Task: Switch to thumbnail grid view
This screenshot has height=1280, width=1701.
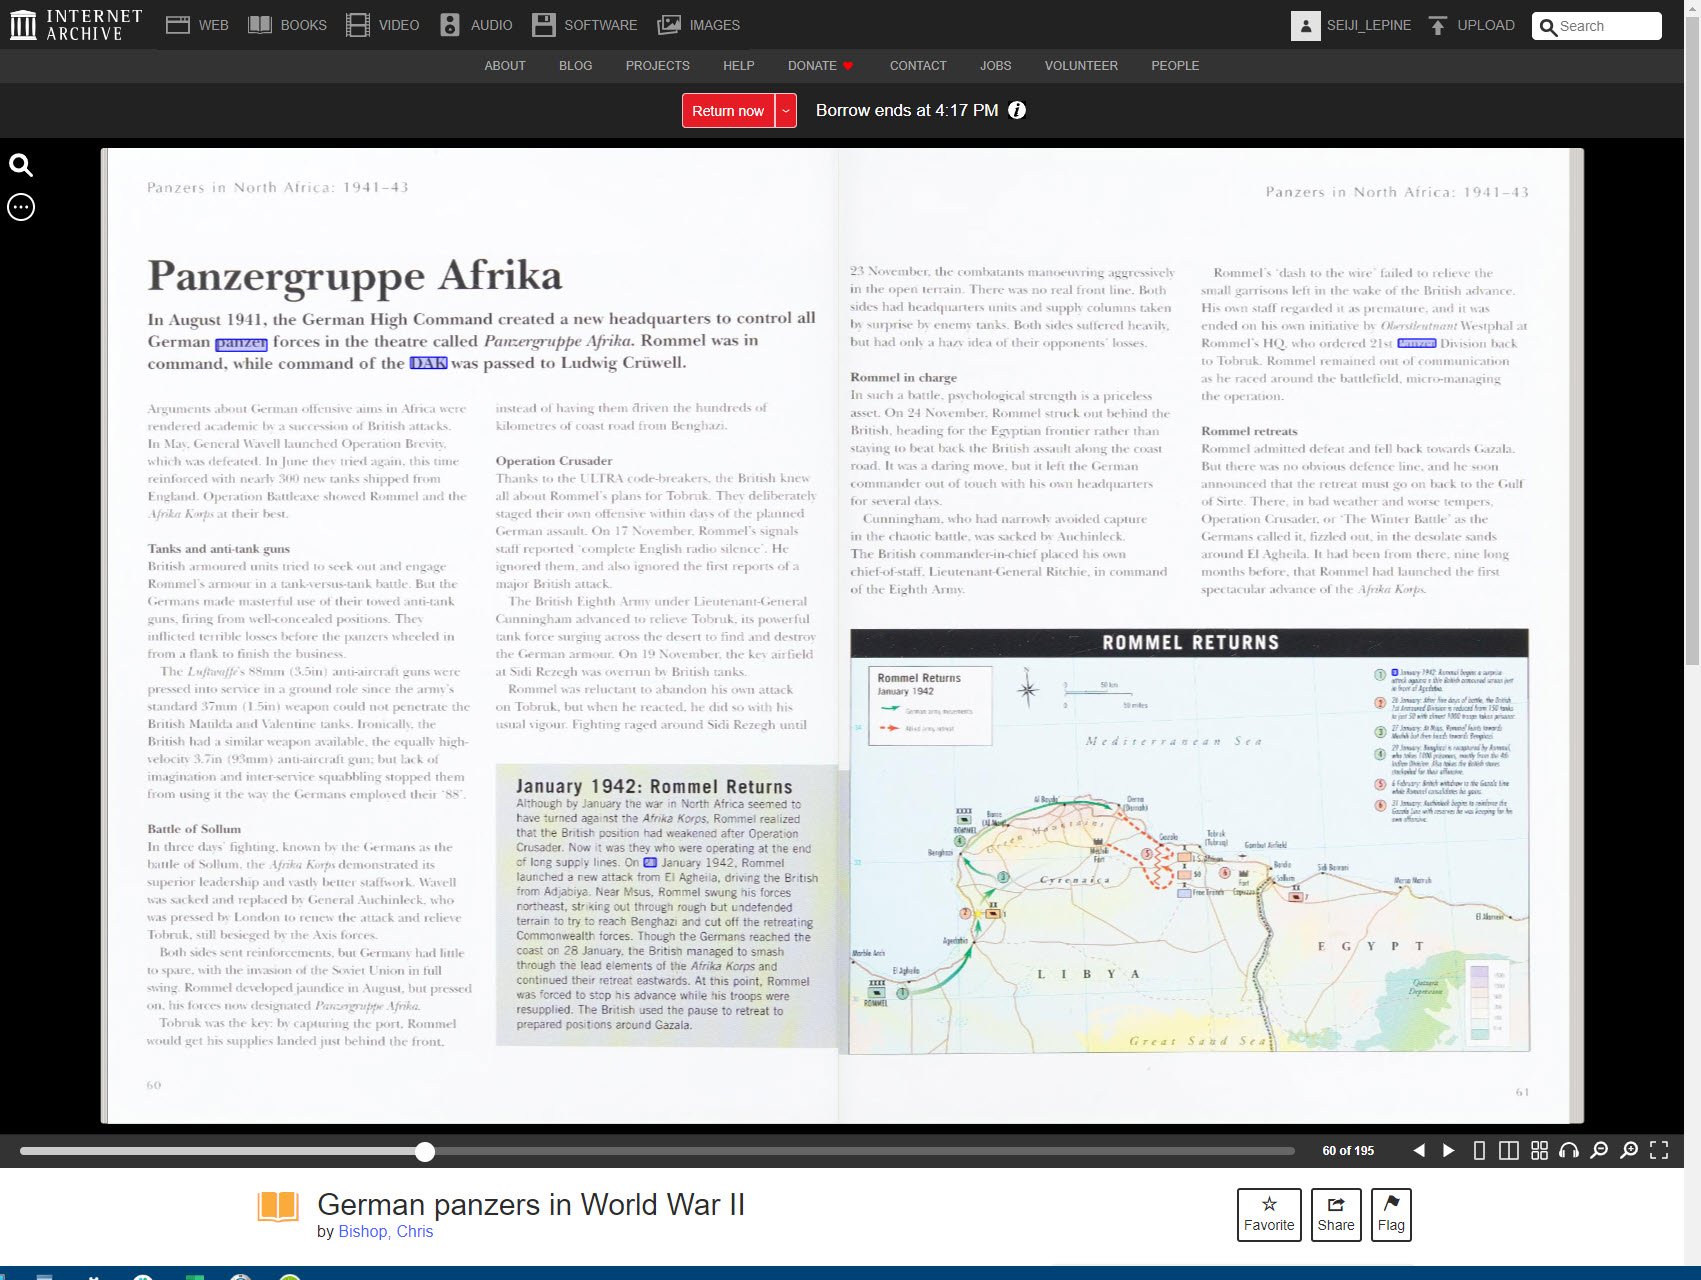Action: 1539,1151
